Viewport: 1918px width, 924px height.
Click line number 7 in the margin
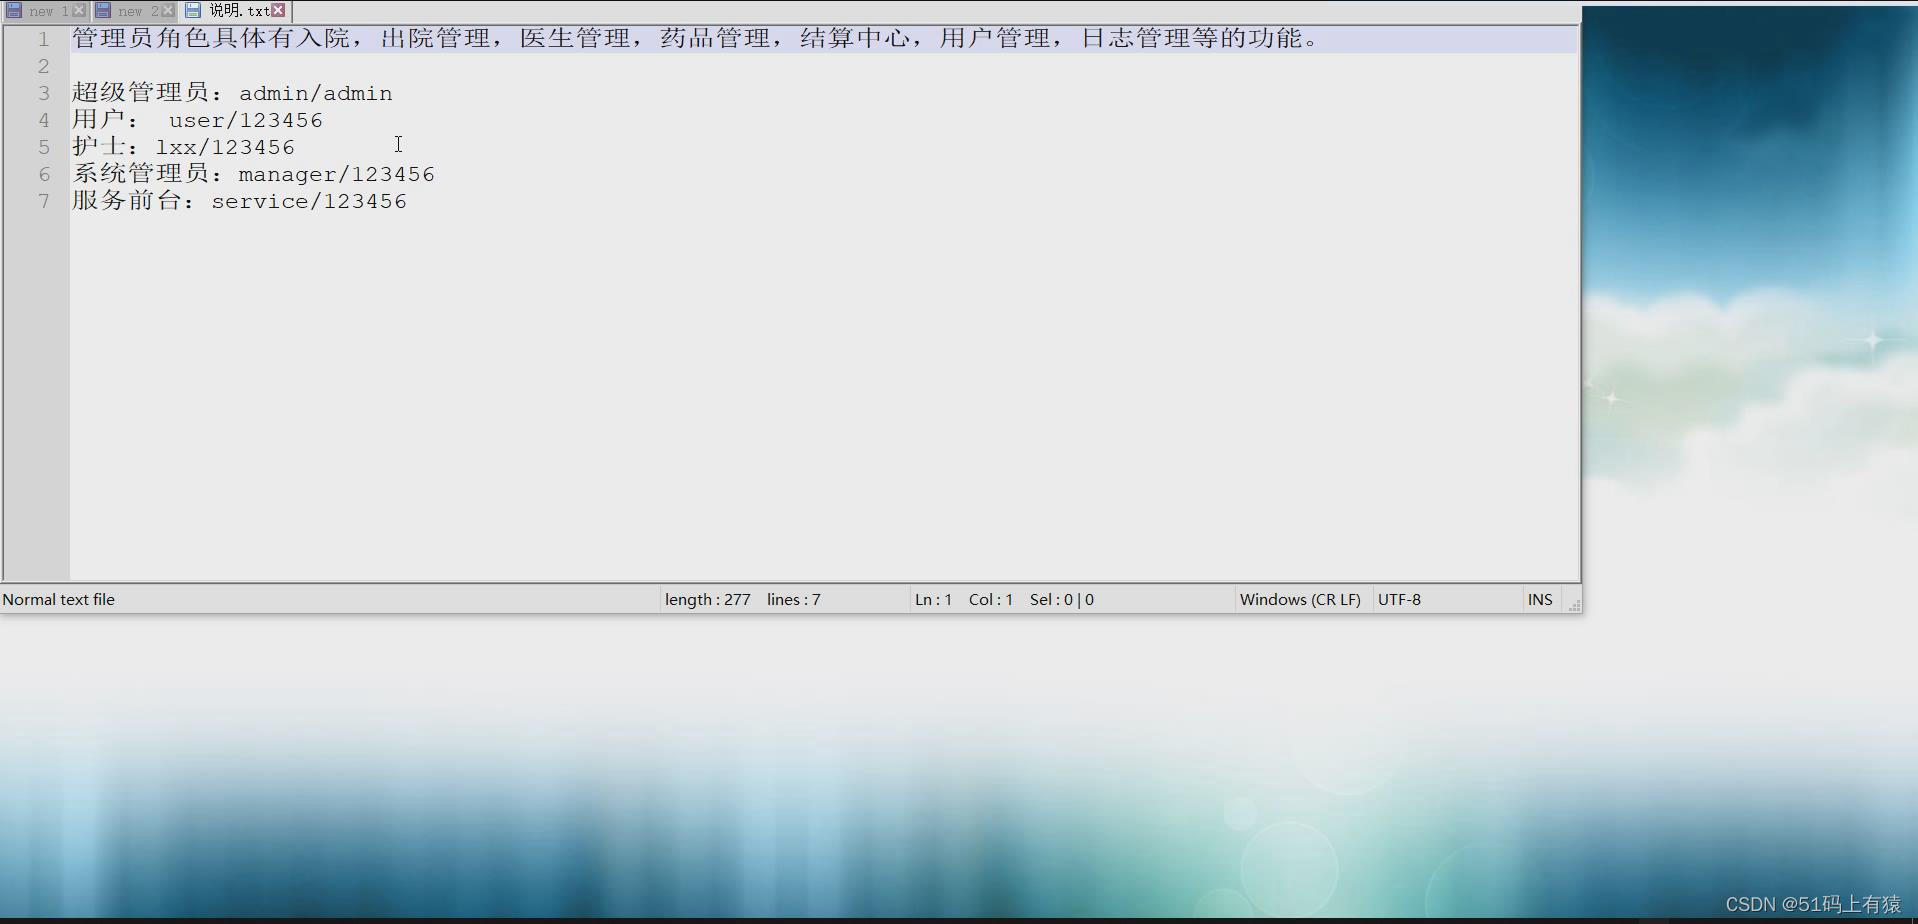click(x=44, y=201)
